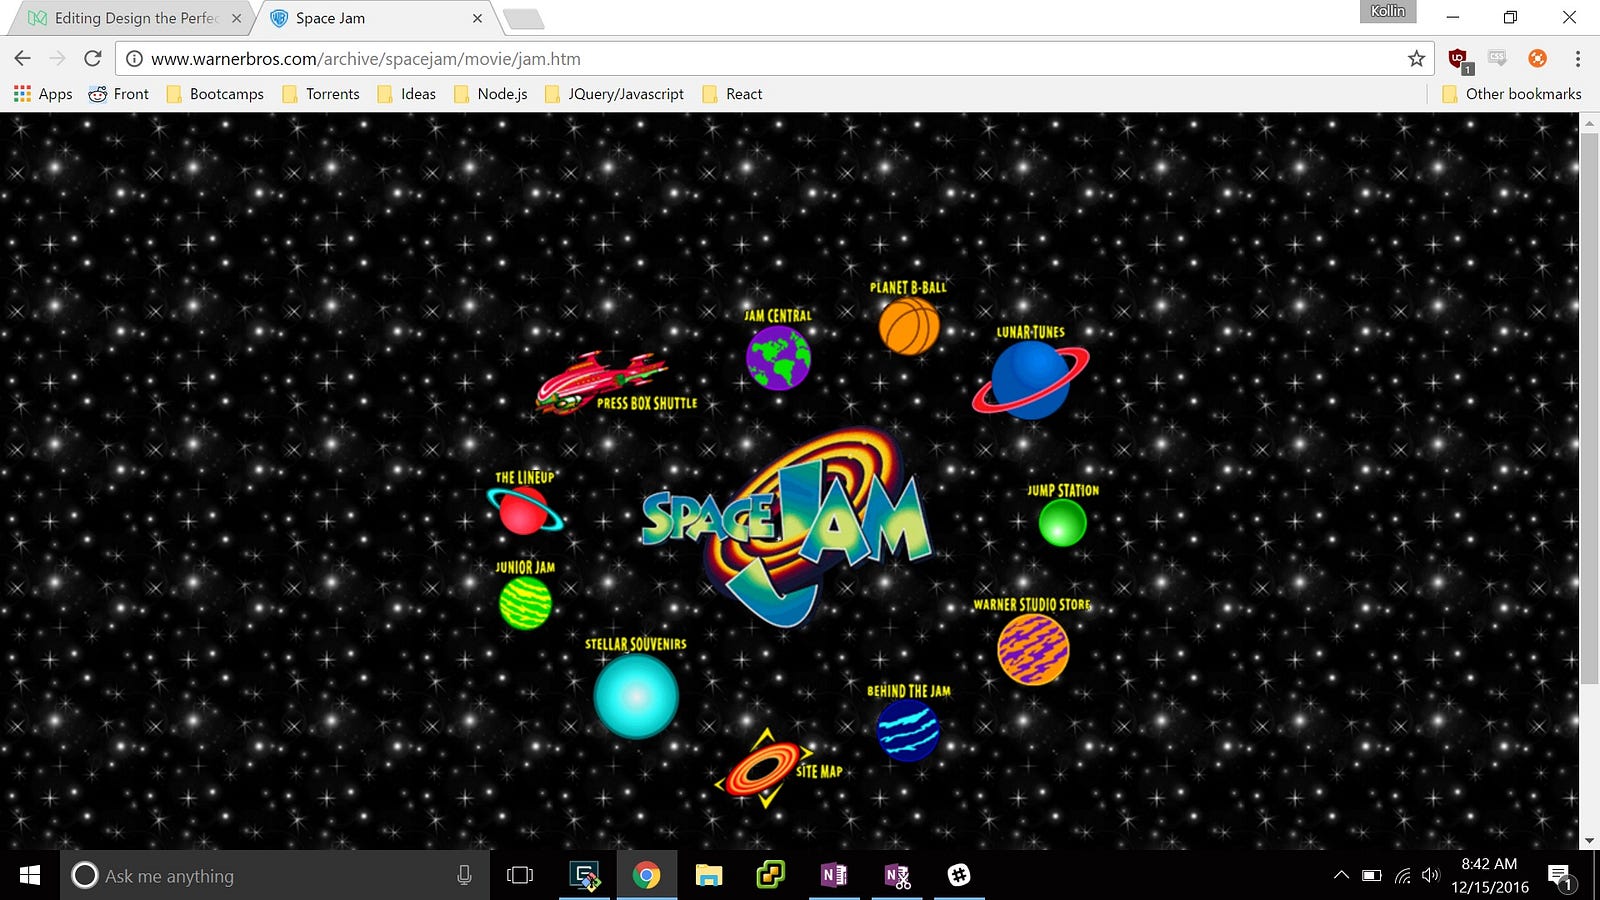Expand the Ideas bookmark folder
The height and width of the screenshot is (900, 1600).
click(407, 94)
